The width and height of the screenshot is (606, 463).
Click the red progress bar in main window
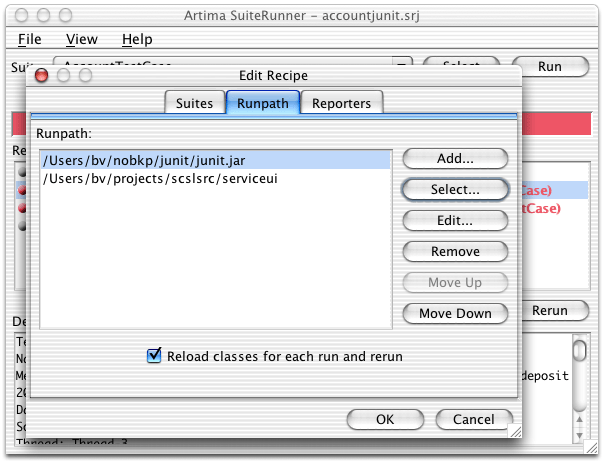pyautogui.click(x=557, y=124)
